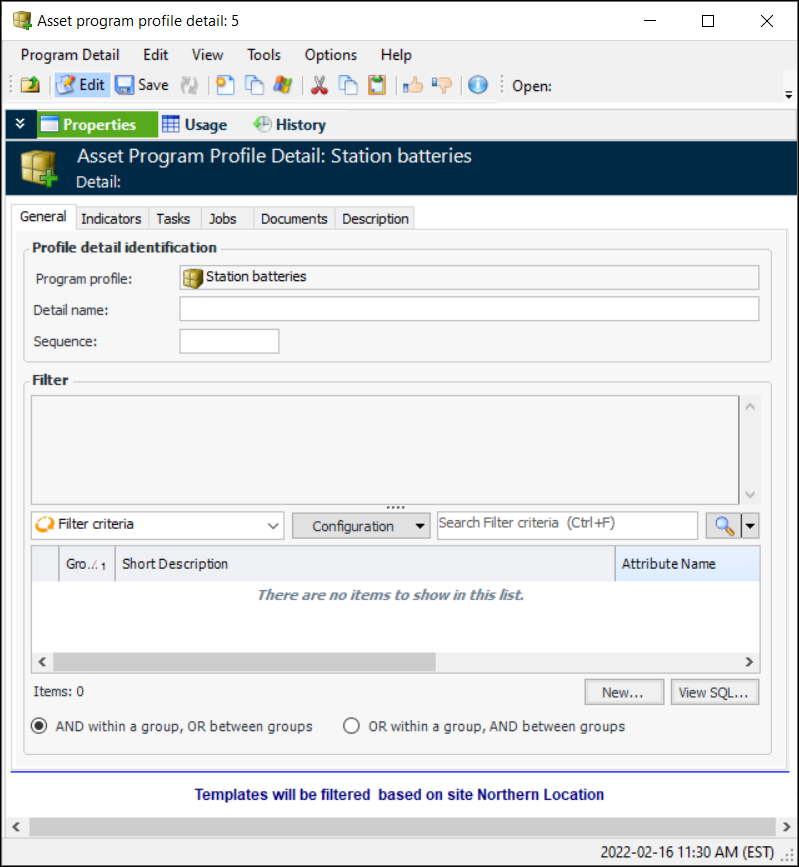Open the Usage view
The image size is (799, 867).
[195, 124]
